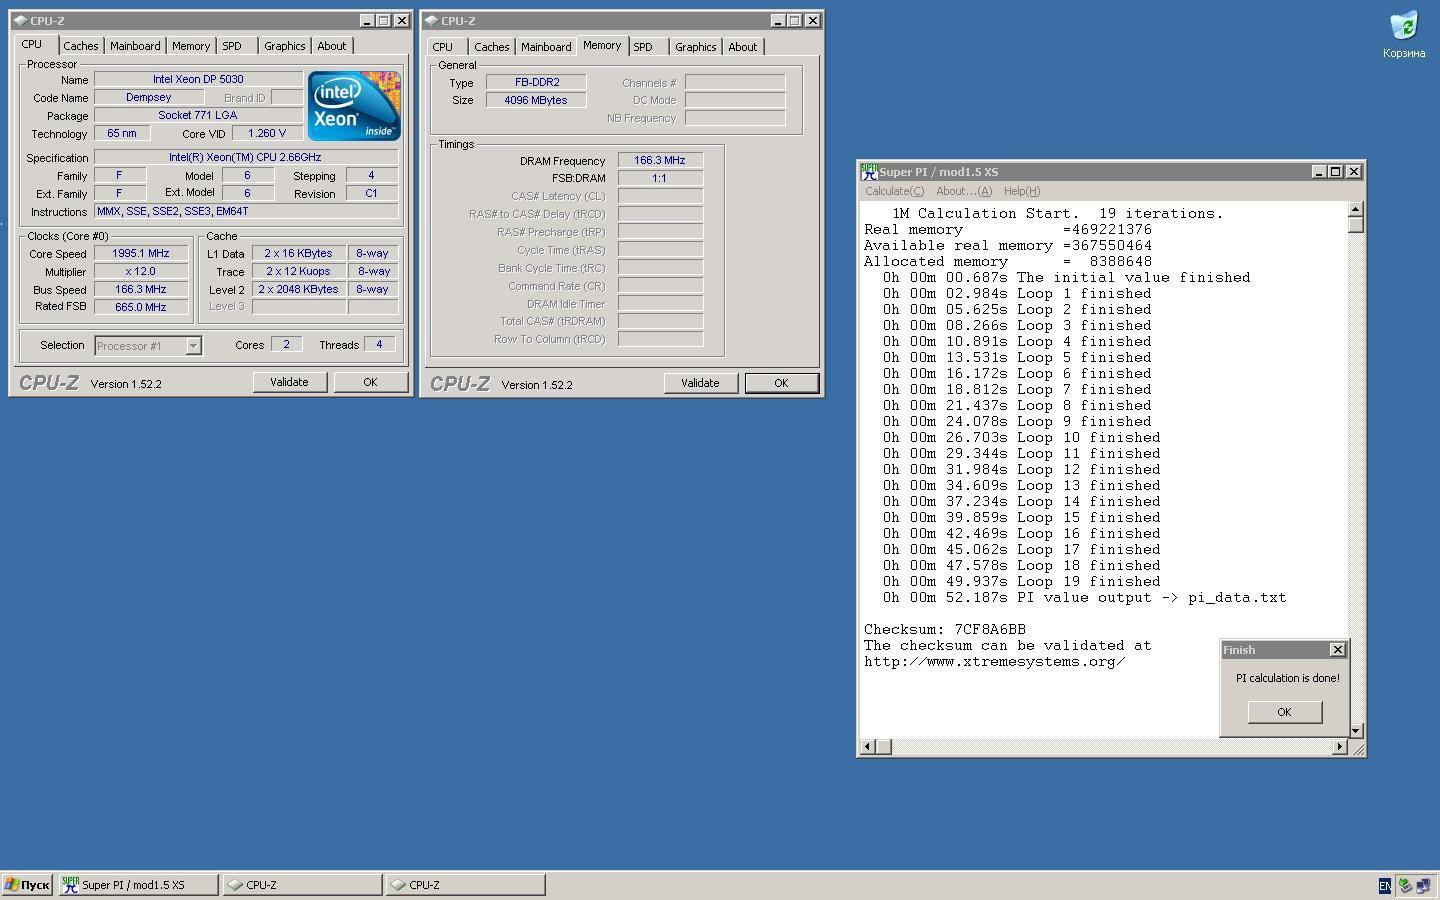Image resolution: width=1440 pixels, height=900 pixels.
Task: Switch to Mainboard tab in right CPU-Z window
Action: [x=546, y=47]
